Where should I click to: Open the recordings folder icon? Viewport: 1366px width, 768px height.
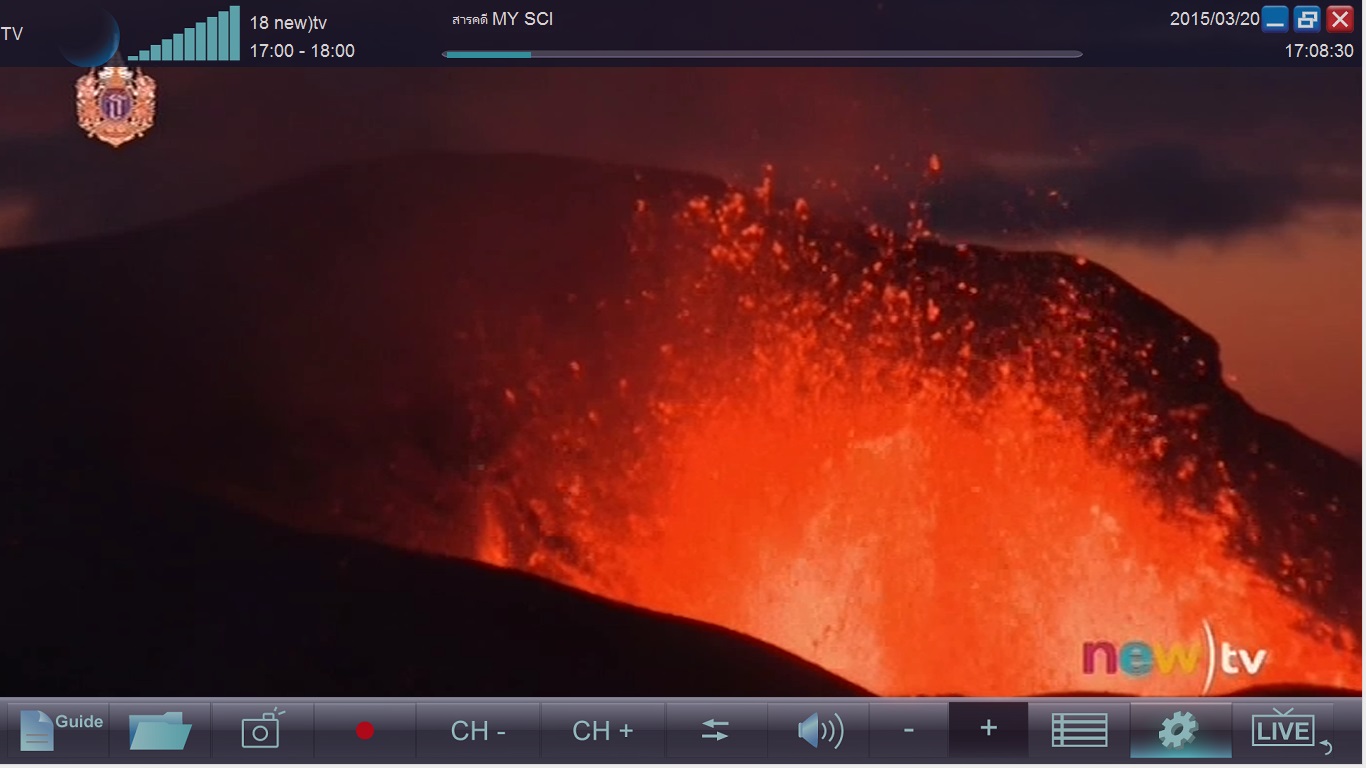pos(160,730)
